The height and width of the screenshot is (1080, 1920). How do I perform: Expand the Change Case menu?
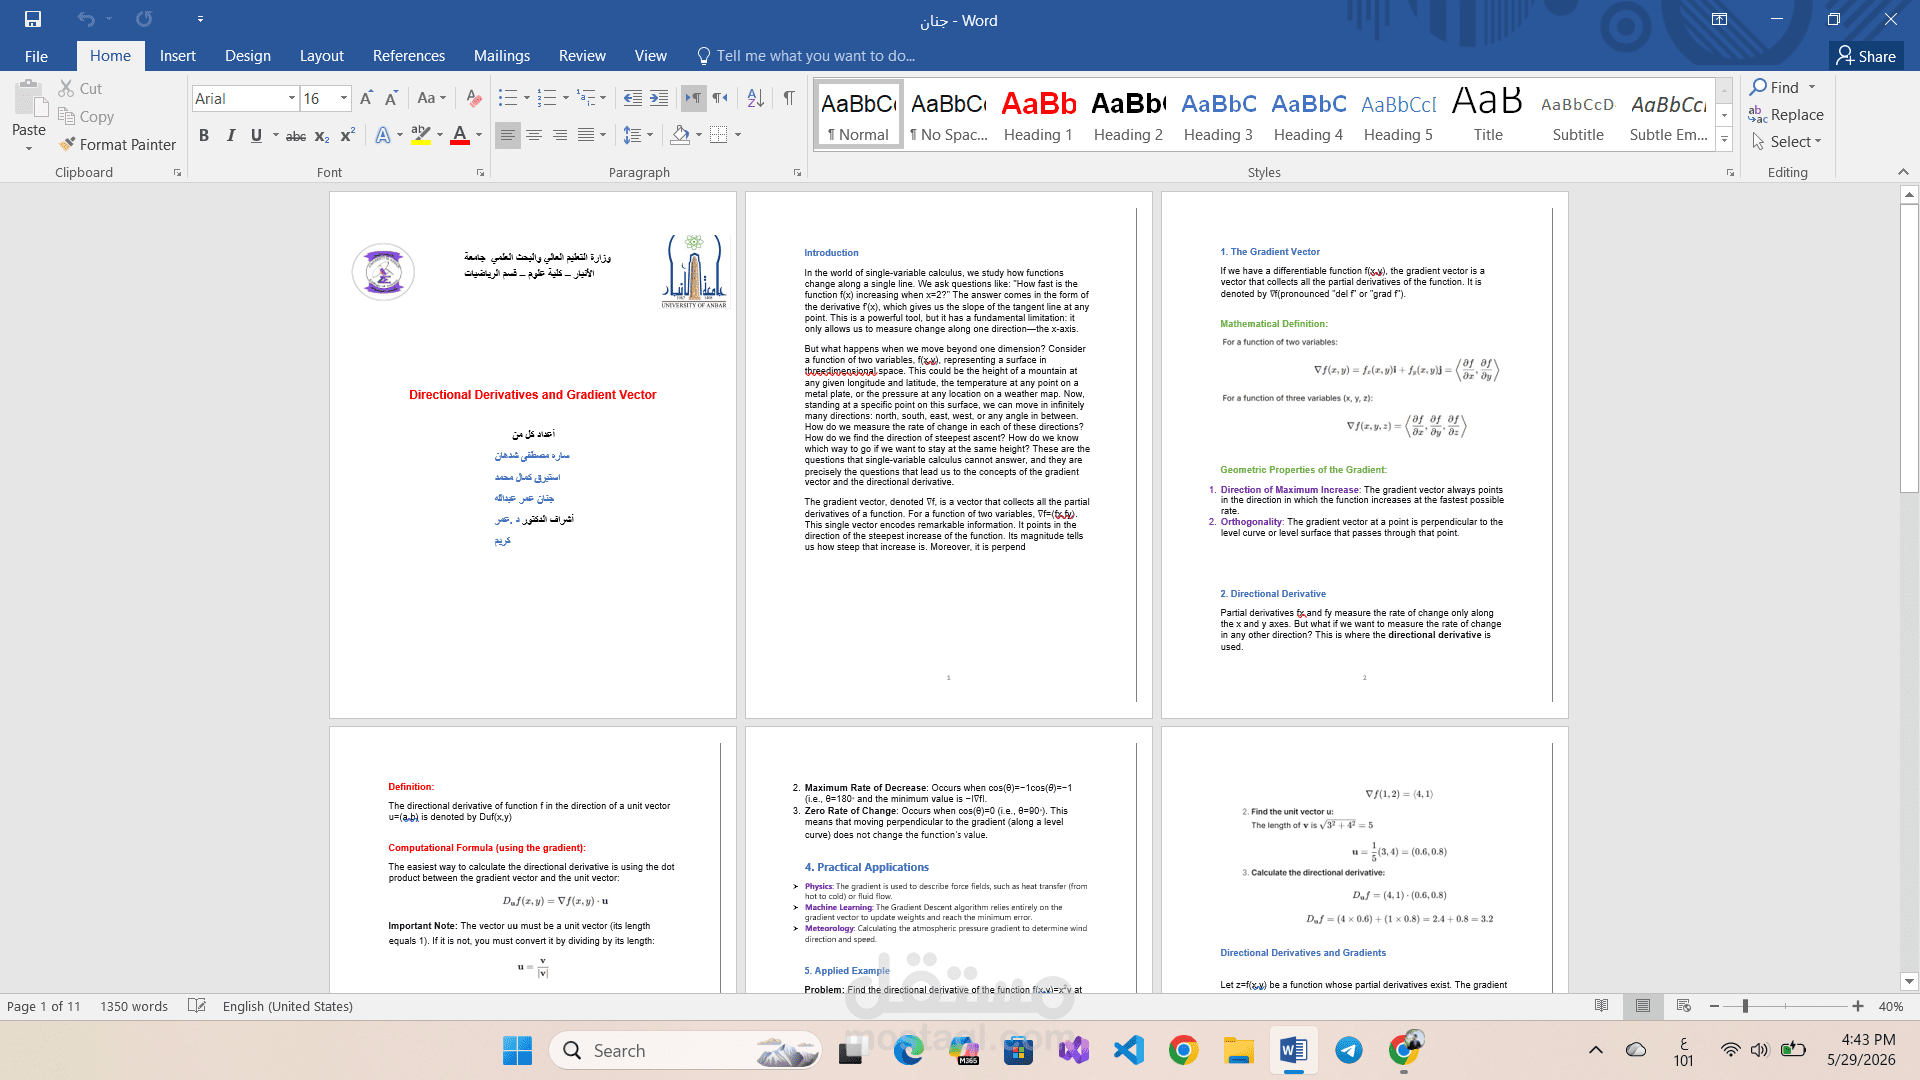pos(431,98)
